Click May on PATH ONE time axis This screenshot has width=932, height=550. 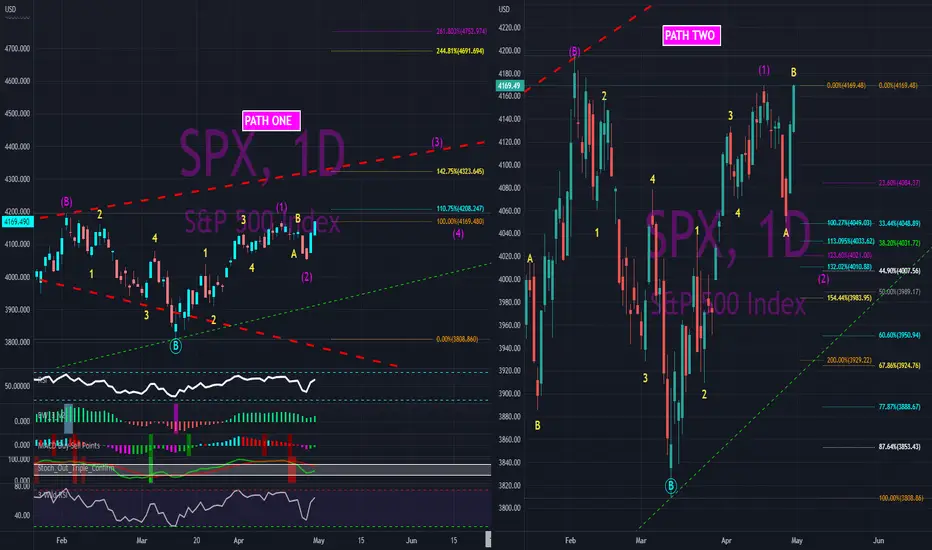[319, 540]
